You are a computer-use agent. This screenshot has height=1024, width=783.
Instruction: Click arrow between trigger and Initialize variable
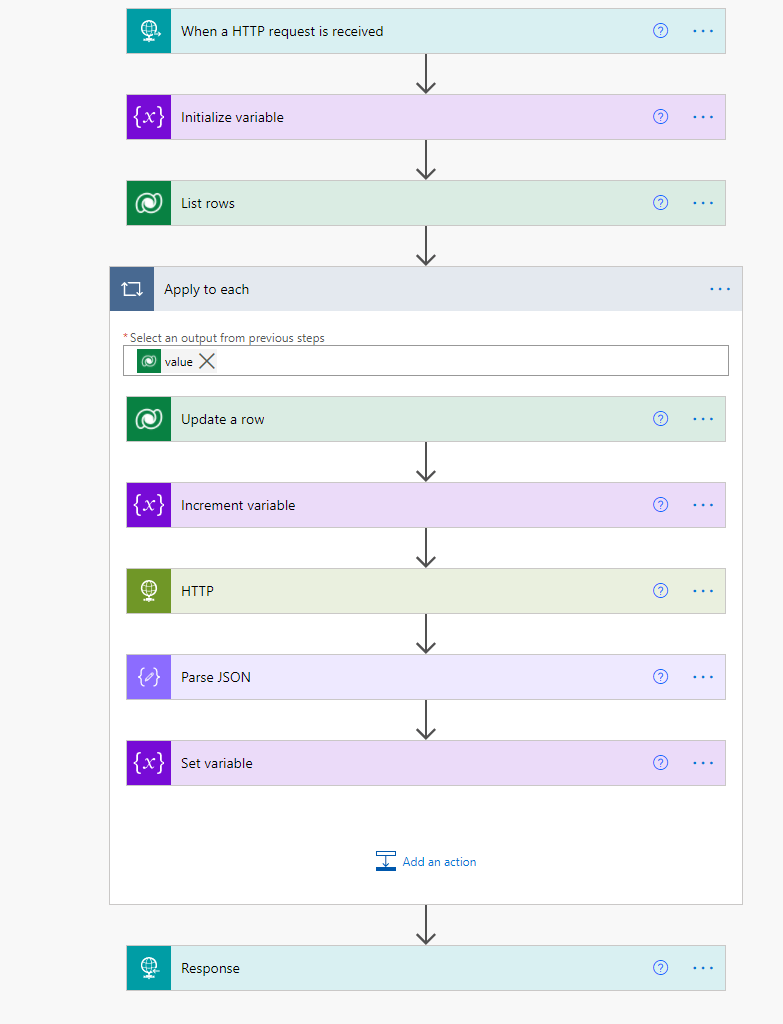point(426,74)
